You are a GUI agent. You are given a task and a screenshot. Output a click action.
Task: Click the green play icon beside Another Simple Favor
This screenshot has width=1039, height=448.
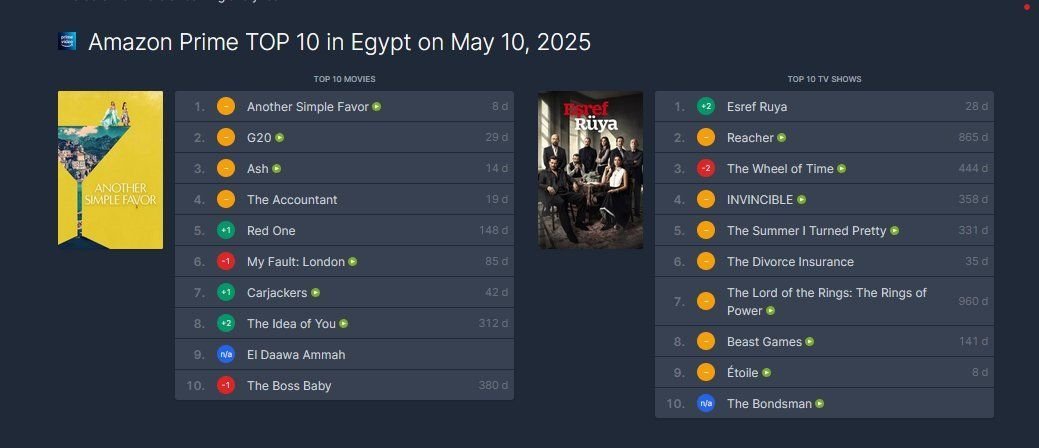(377, 106)
